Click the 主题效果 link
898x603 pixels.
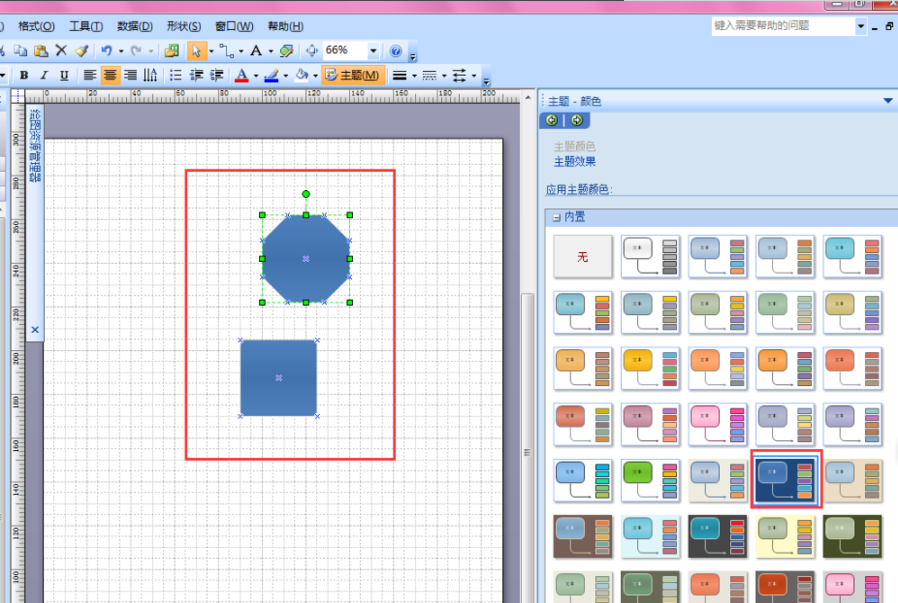click(x=574, y=162)
